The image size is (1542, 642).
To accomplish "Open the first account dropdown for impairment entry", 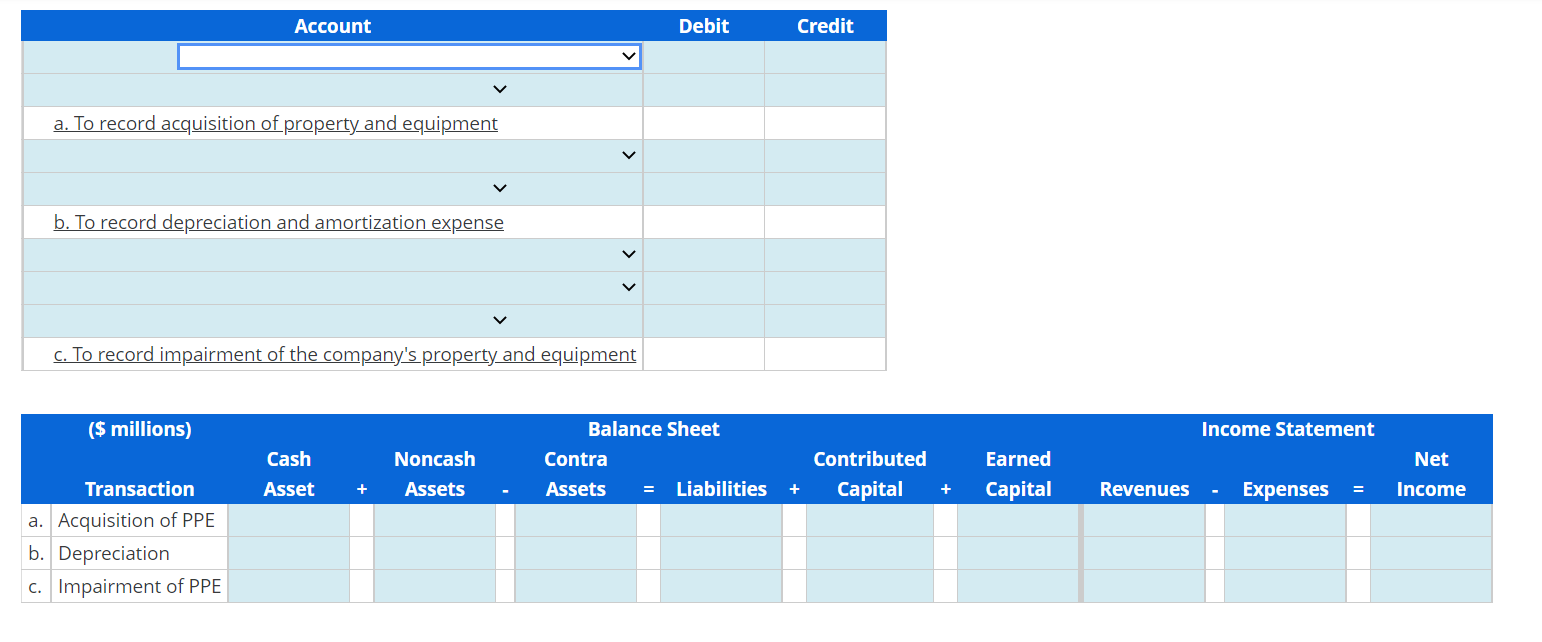I will point(332,255).
